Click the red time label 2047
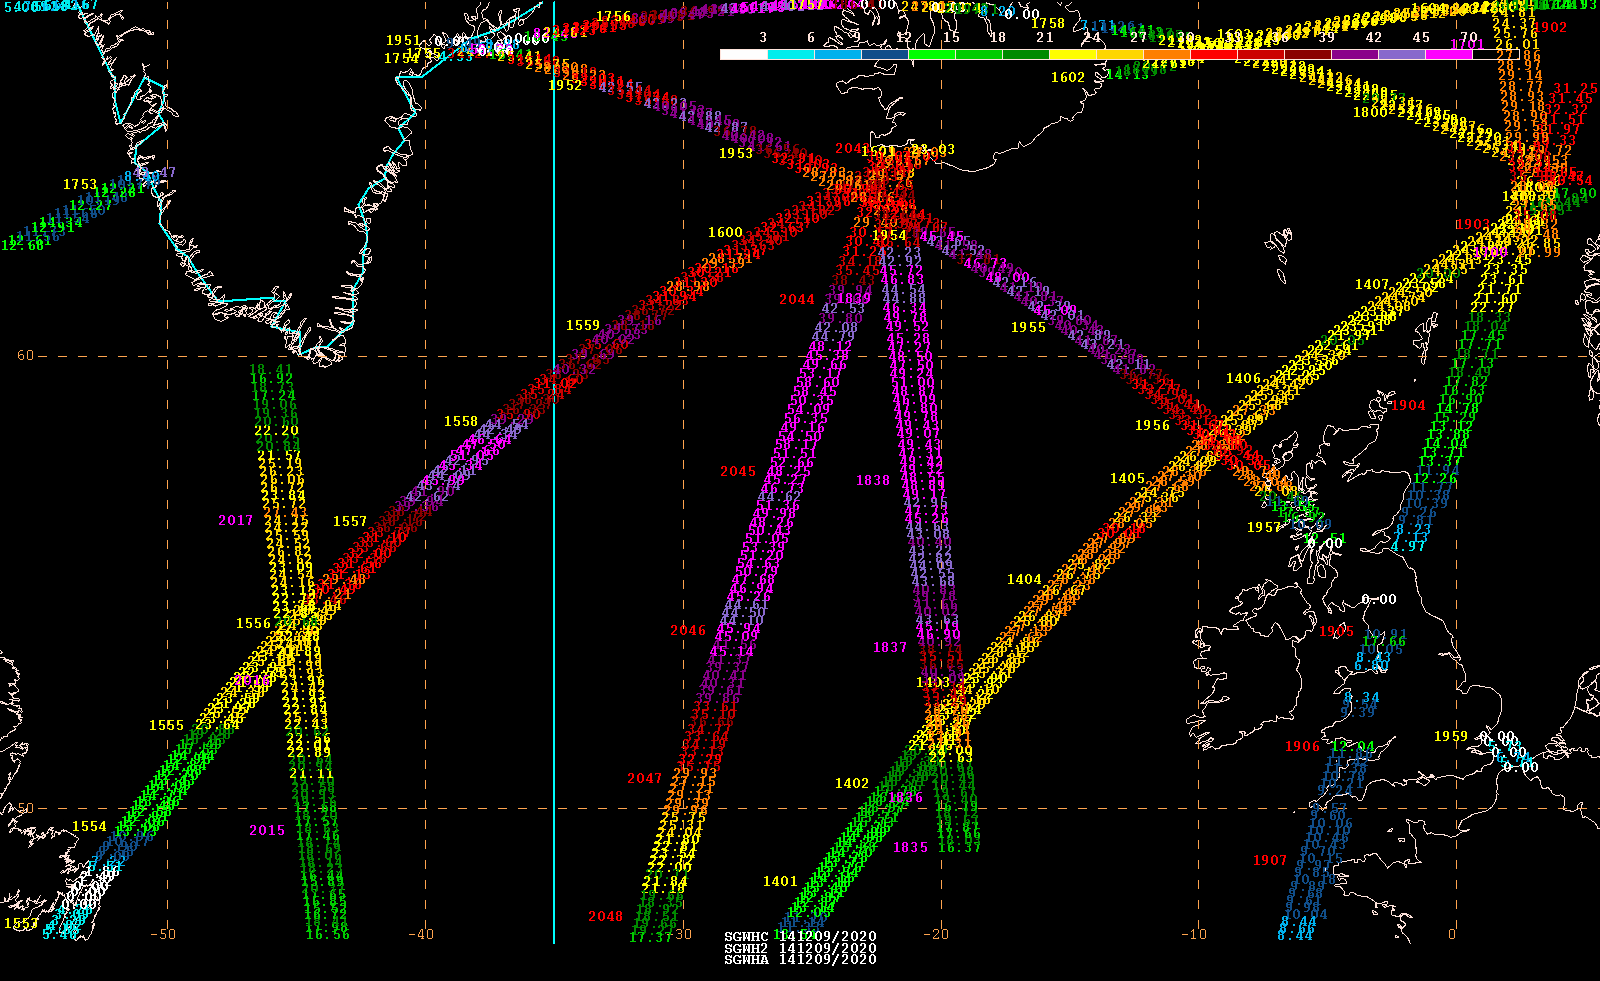1600x981 pixels. (645, 778)
